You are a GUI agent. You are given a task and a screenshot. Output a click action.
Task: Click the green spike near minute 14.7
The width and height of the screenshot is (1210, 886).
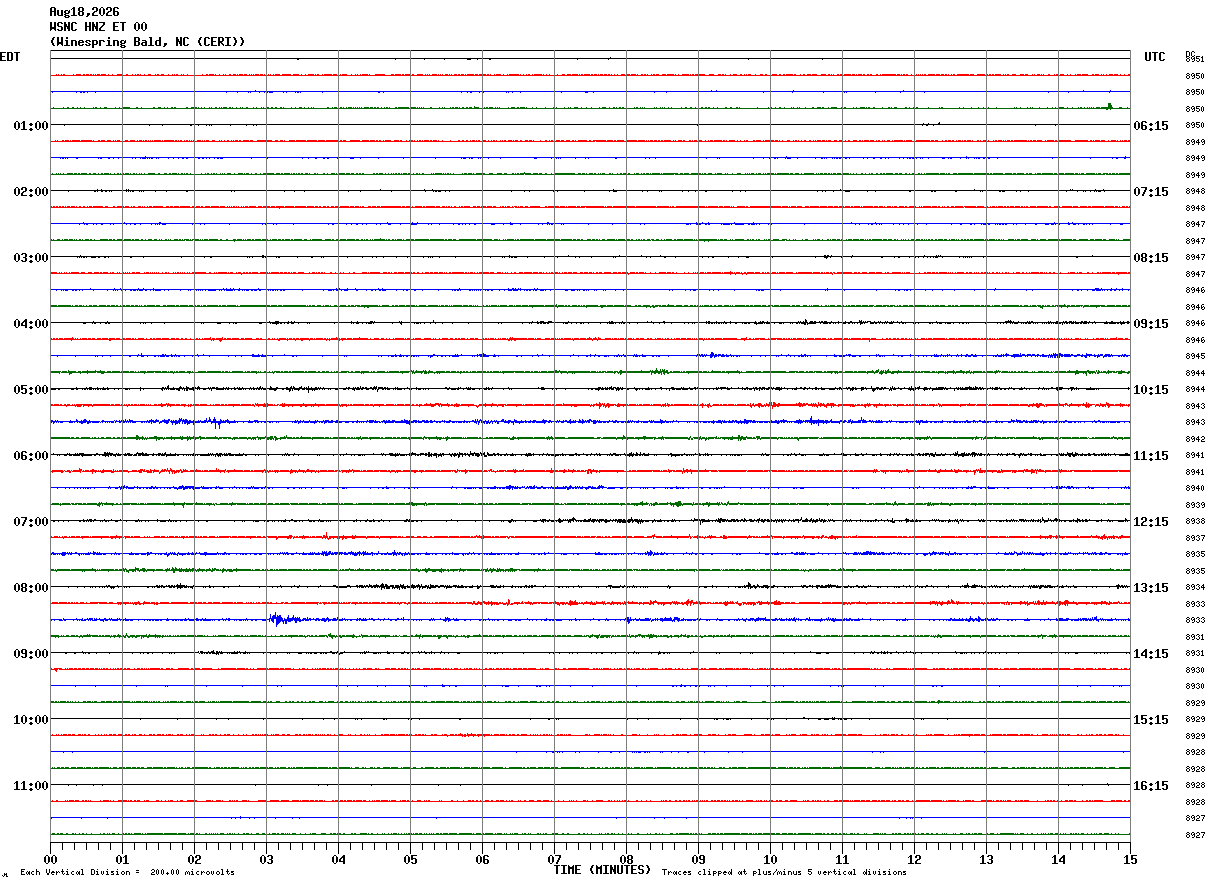pyautogui.click(x=1109, y=106)
